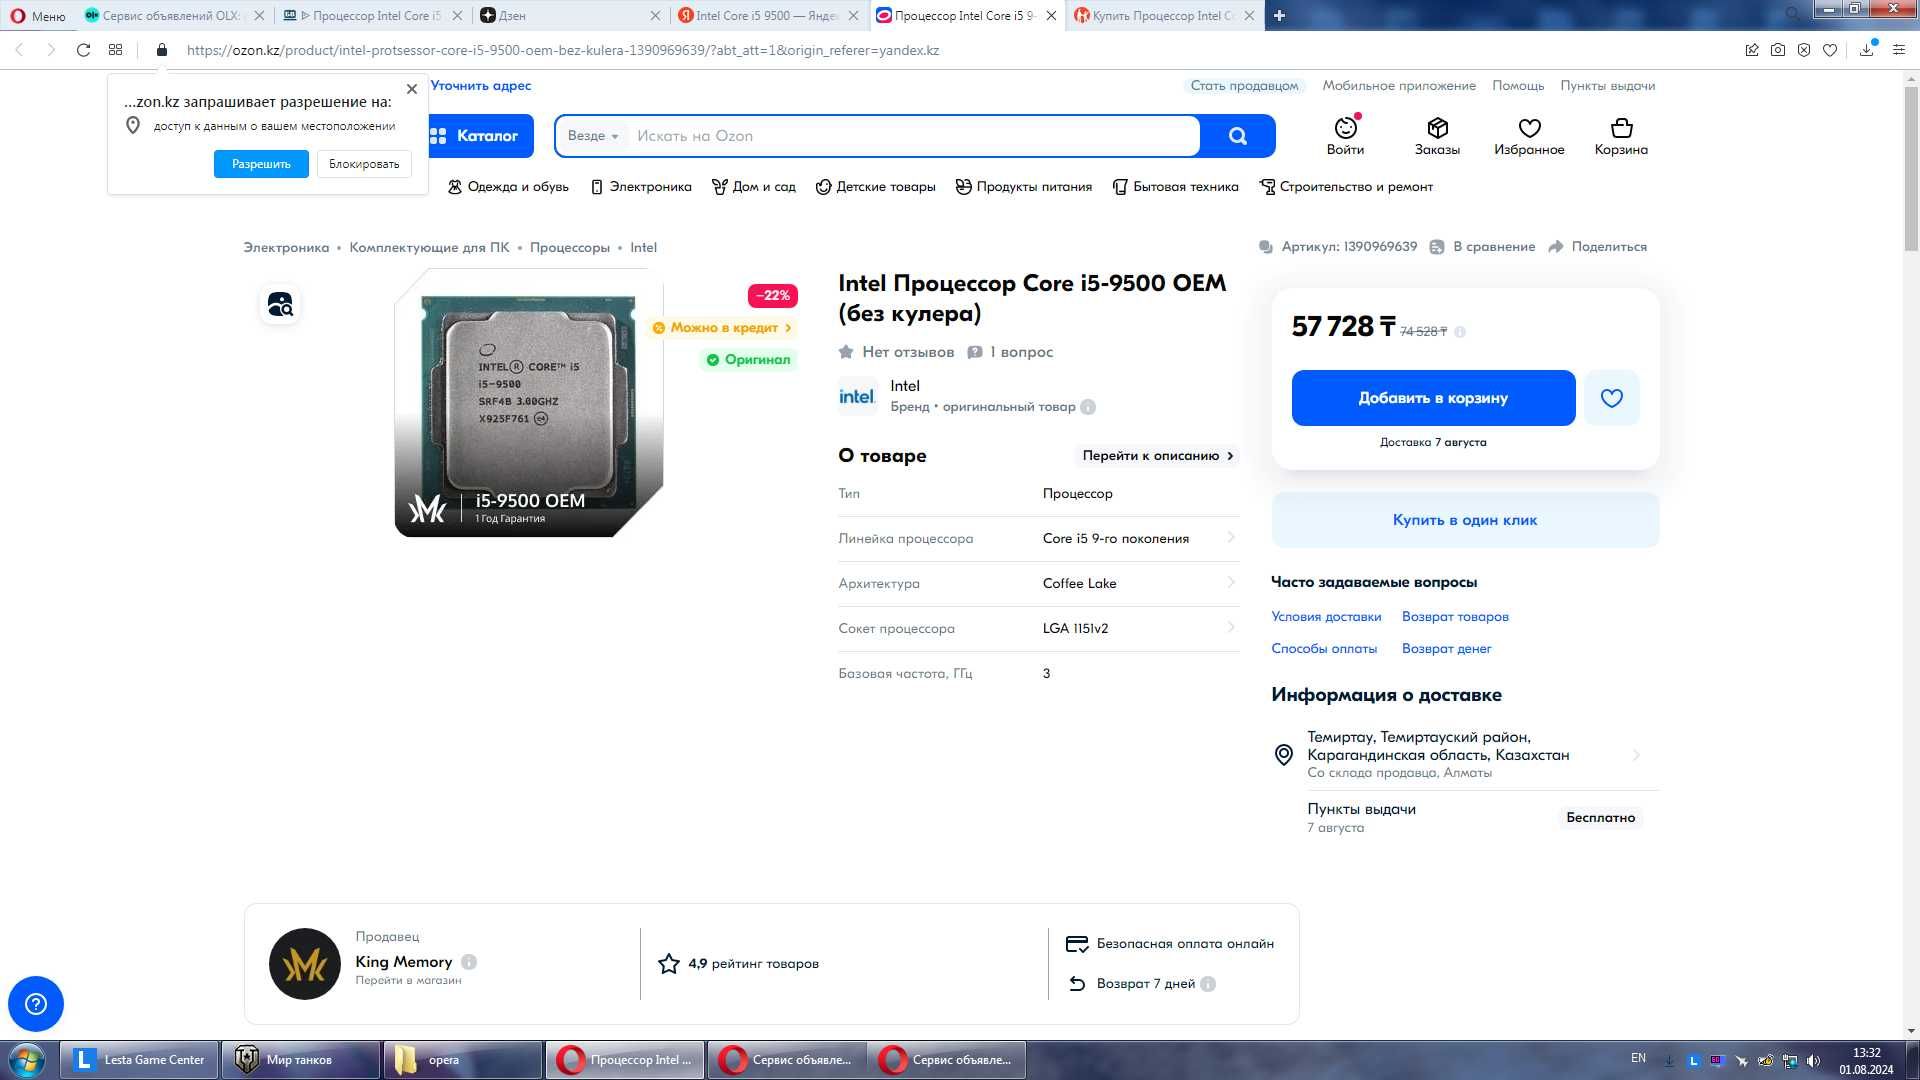Click info icon next to оригинальный товар
This screenshot has height=1080, width=1920.
pos(1088,407)
